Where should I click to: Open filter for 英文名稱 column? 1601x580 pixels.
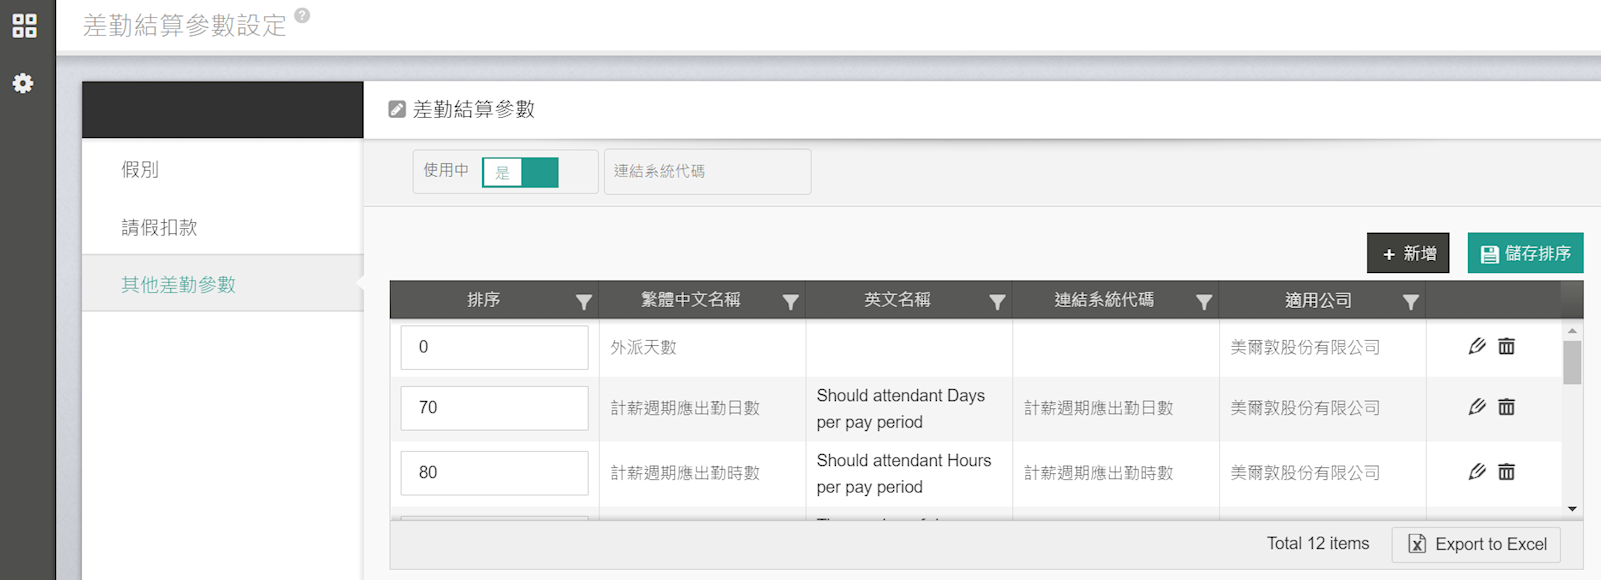click(x=997, y=302)
